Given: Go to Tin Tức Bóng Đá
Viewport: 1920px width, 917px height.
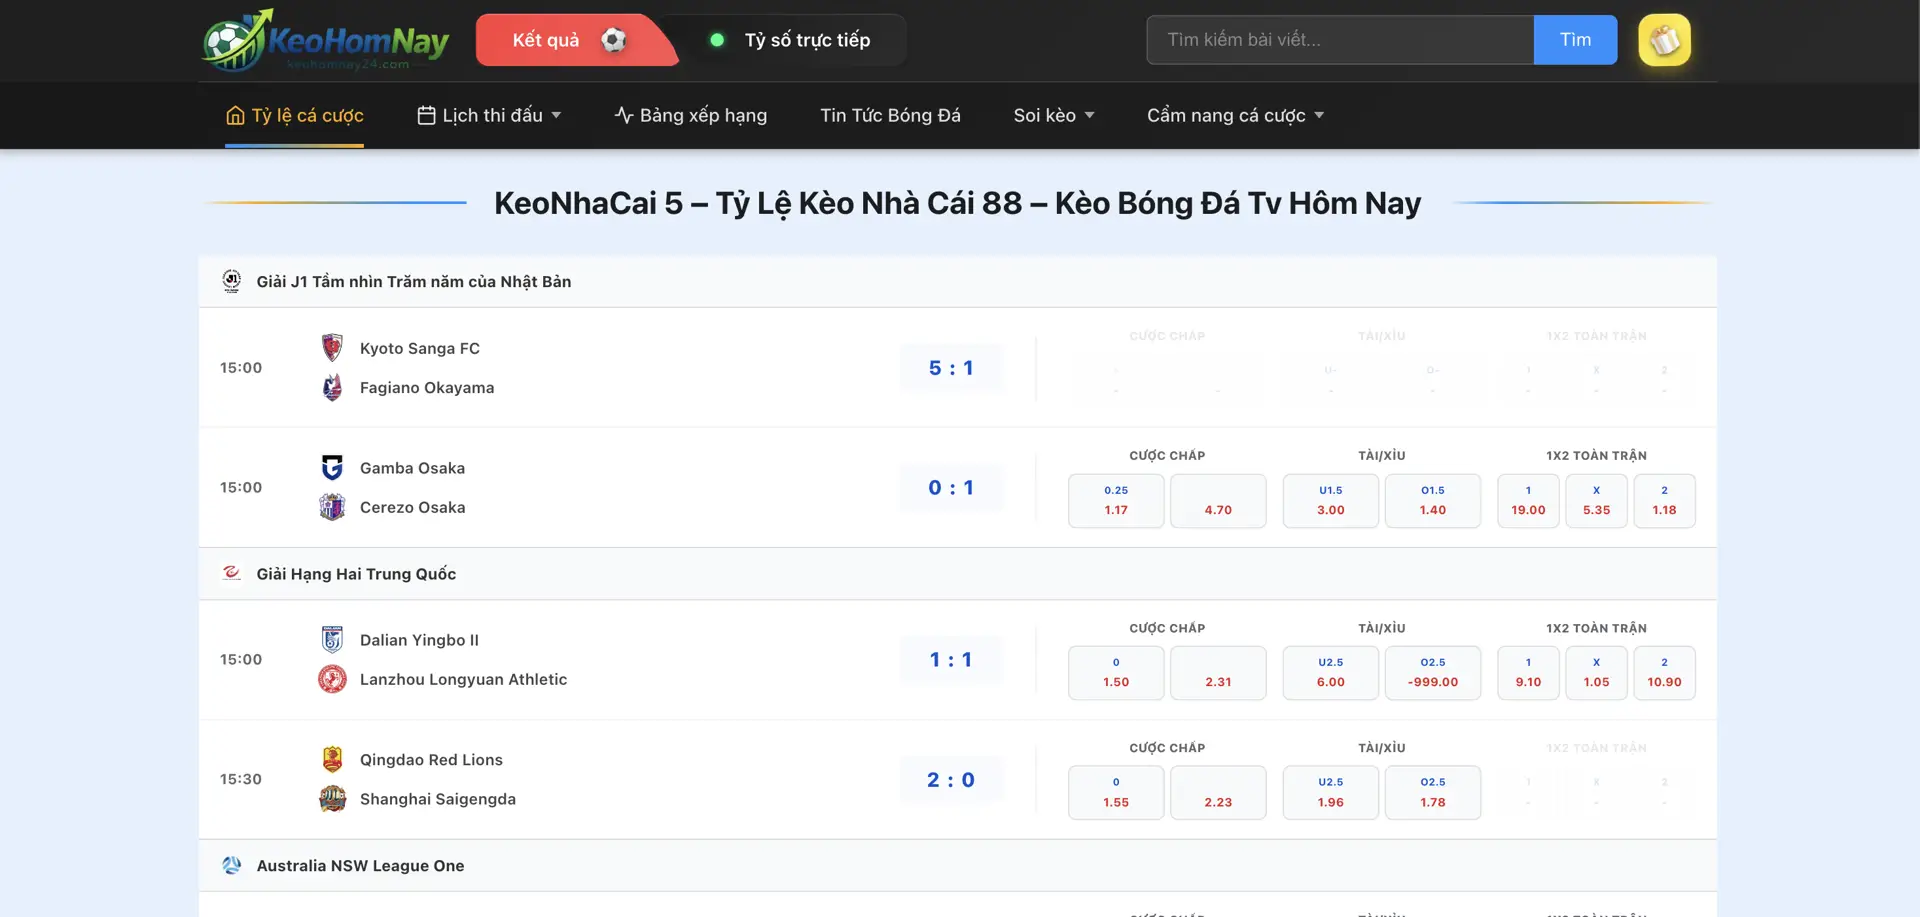Looking at the screenshot, I should point(890,116).
